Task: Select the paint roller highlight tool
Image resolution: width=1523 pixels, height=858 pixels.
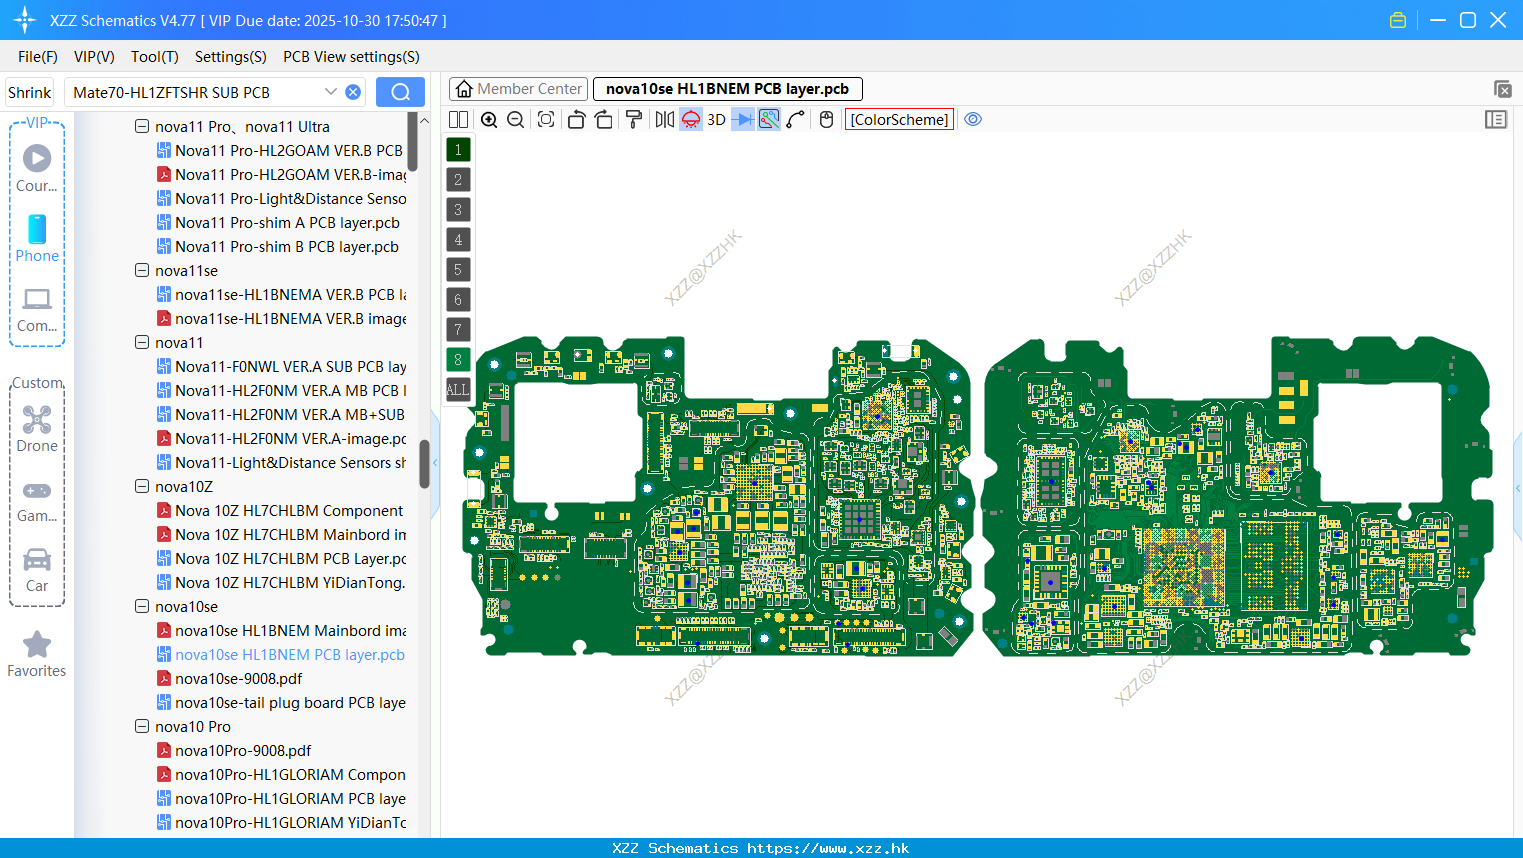Action: [634, 120]
